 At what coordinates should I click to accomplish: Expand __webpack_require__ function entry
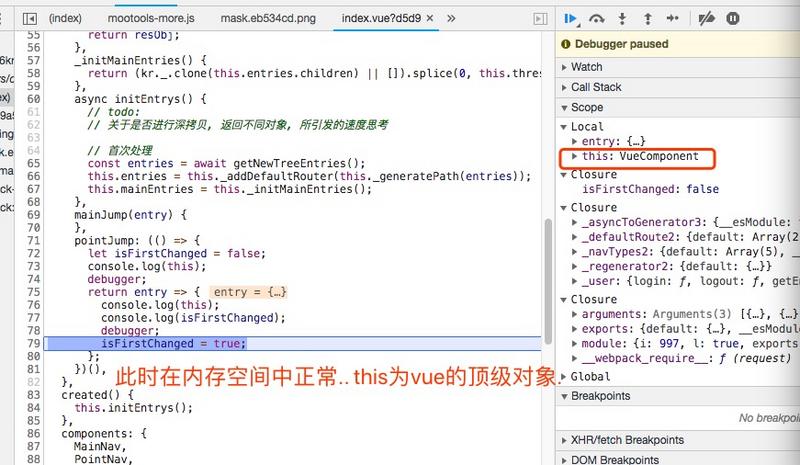point(574,359)
